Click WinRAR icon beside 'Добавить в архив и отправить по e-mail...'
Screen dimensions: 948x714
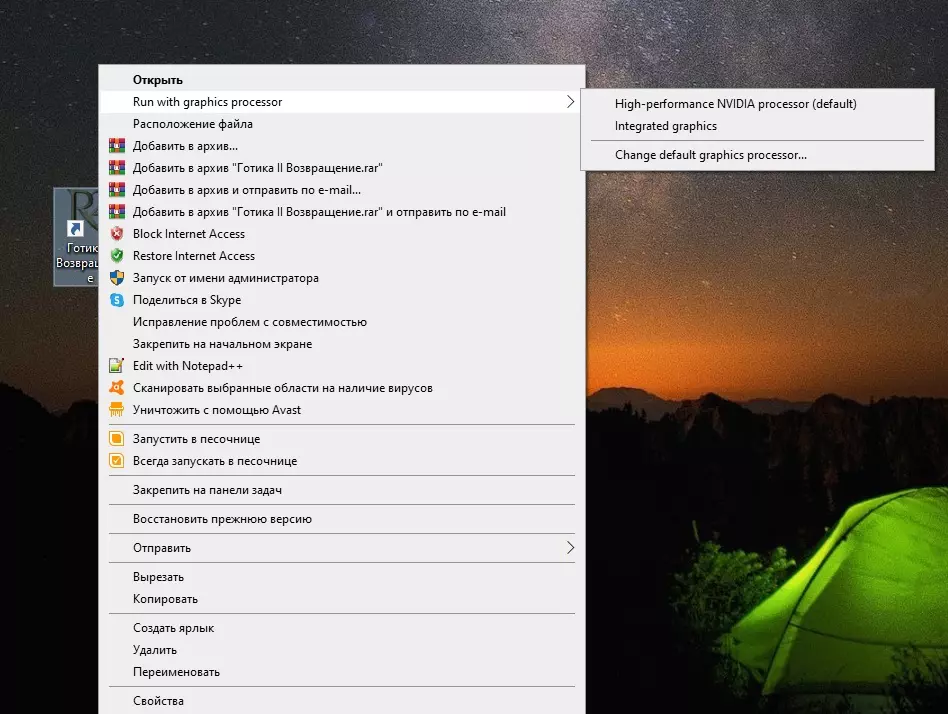click(x=117, y=190)
